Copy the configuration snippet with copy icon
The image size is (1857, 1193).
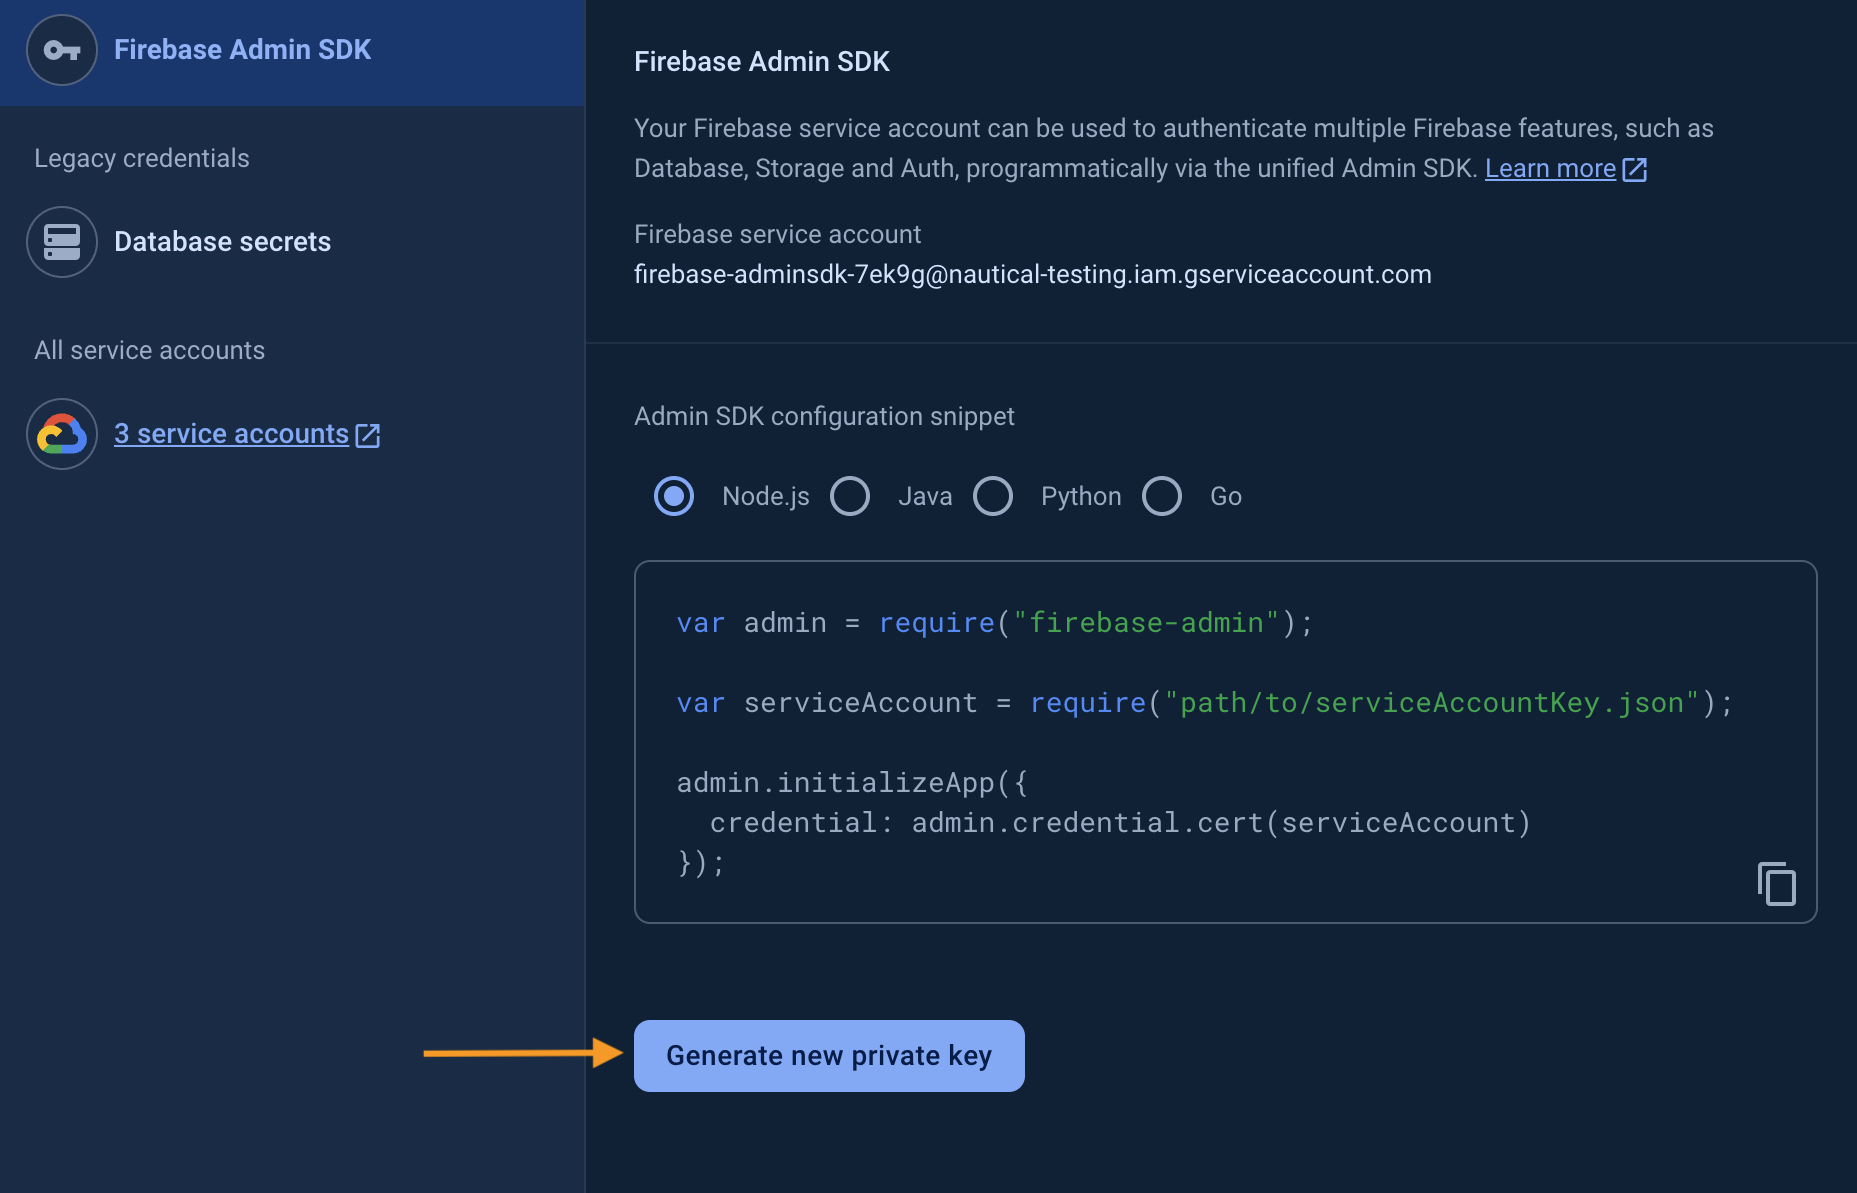(1776, 884)
